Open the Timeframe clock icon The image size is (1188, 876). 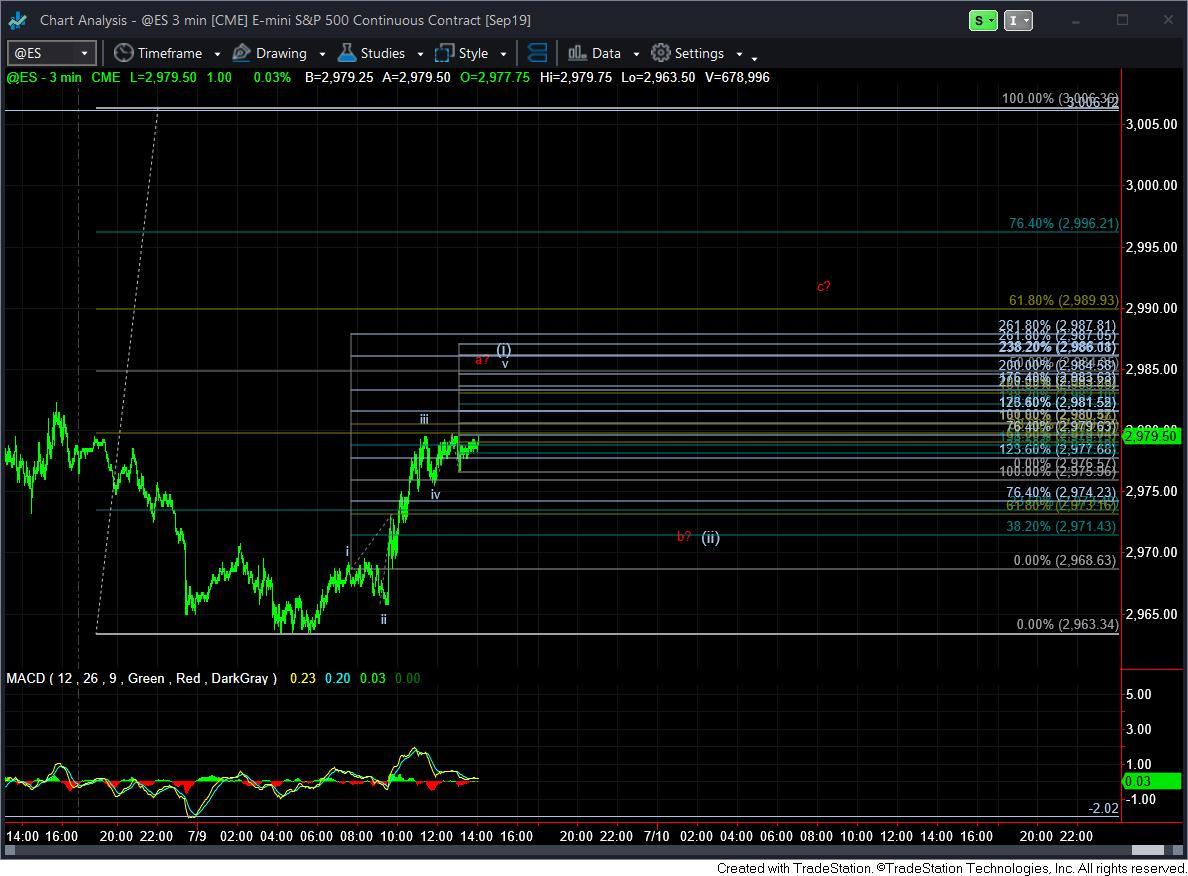(x=123, y=53)
